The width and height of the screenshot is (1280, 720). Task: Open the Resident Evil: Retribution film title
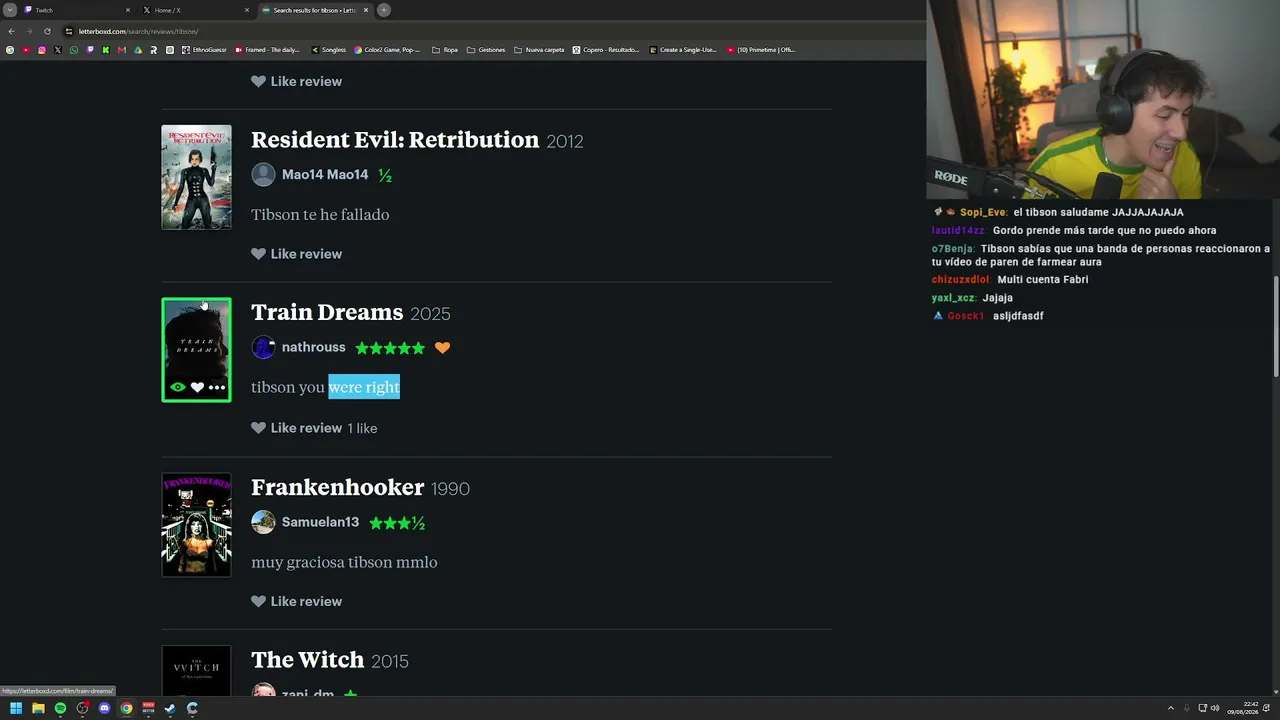point(395,140)
